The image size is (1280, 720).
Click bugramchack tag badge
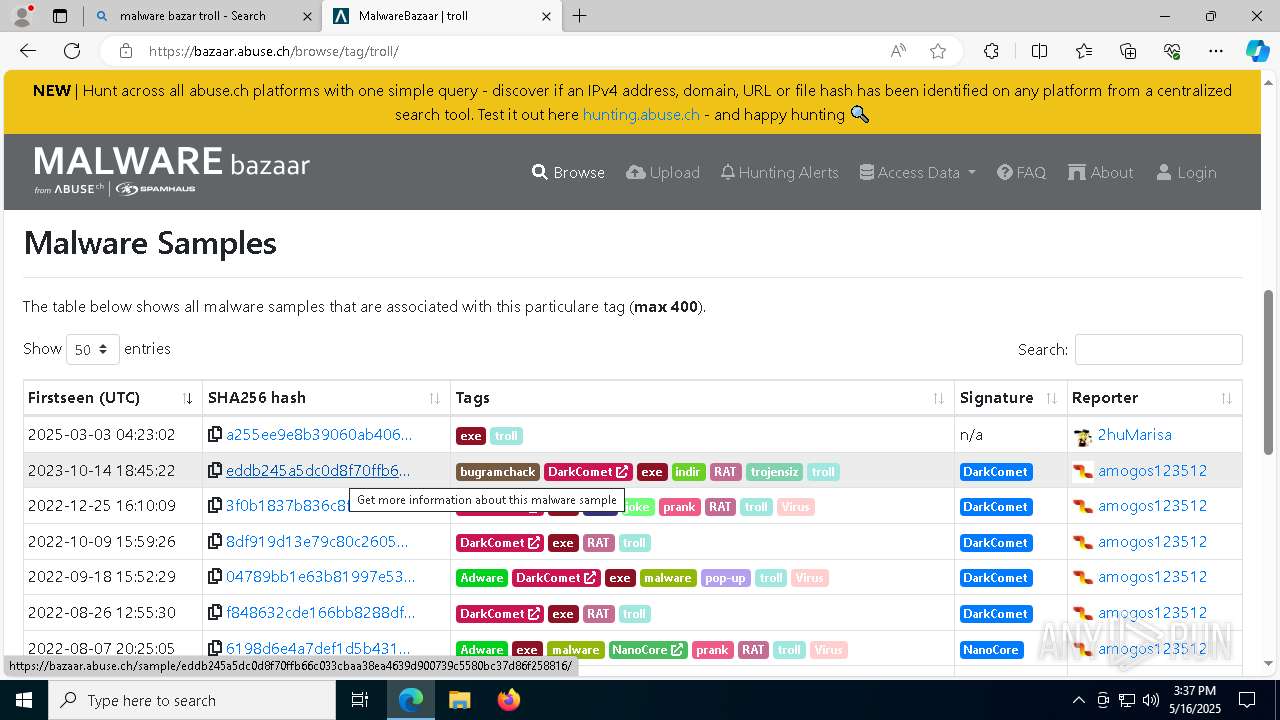[x=498, y=471]
